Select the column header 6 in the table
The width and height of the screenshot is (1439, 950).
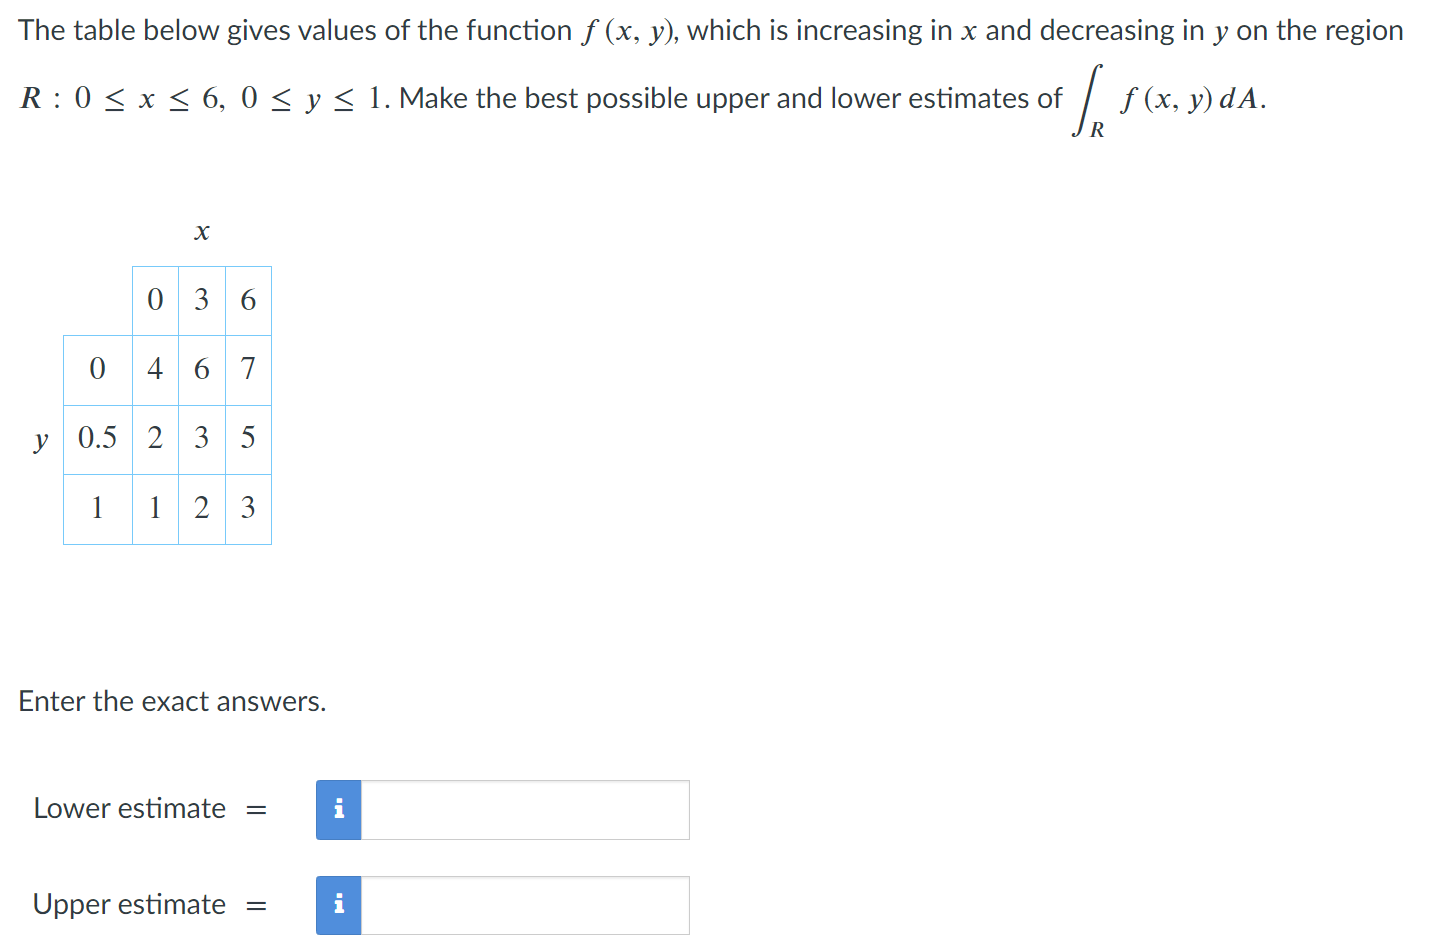coord(247,300)
